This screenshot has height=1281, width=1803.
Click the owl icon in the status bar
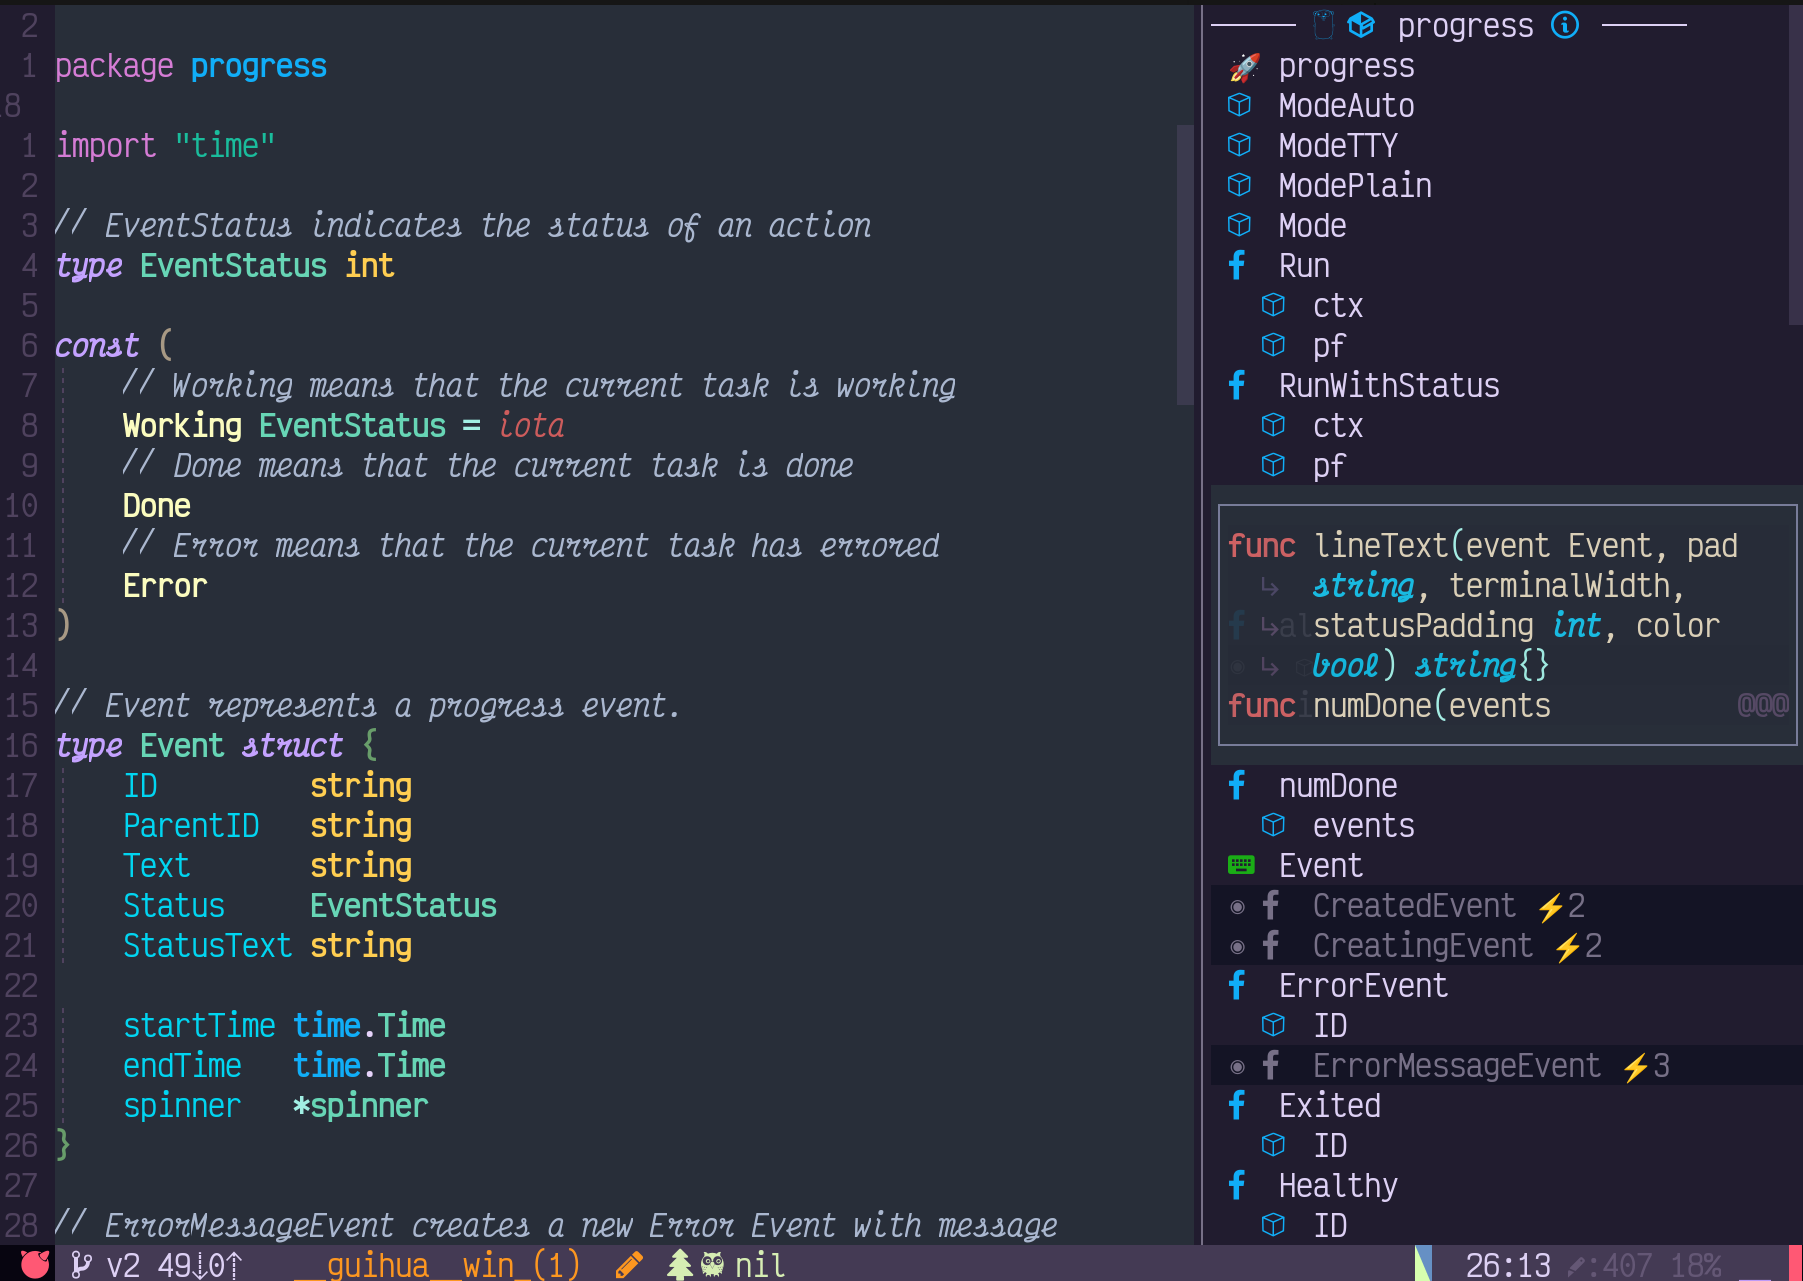(x=712, y=1264)
